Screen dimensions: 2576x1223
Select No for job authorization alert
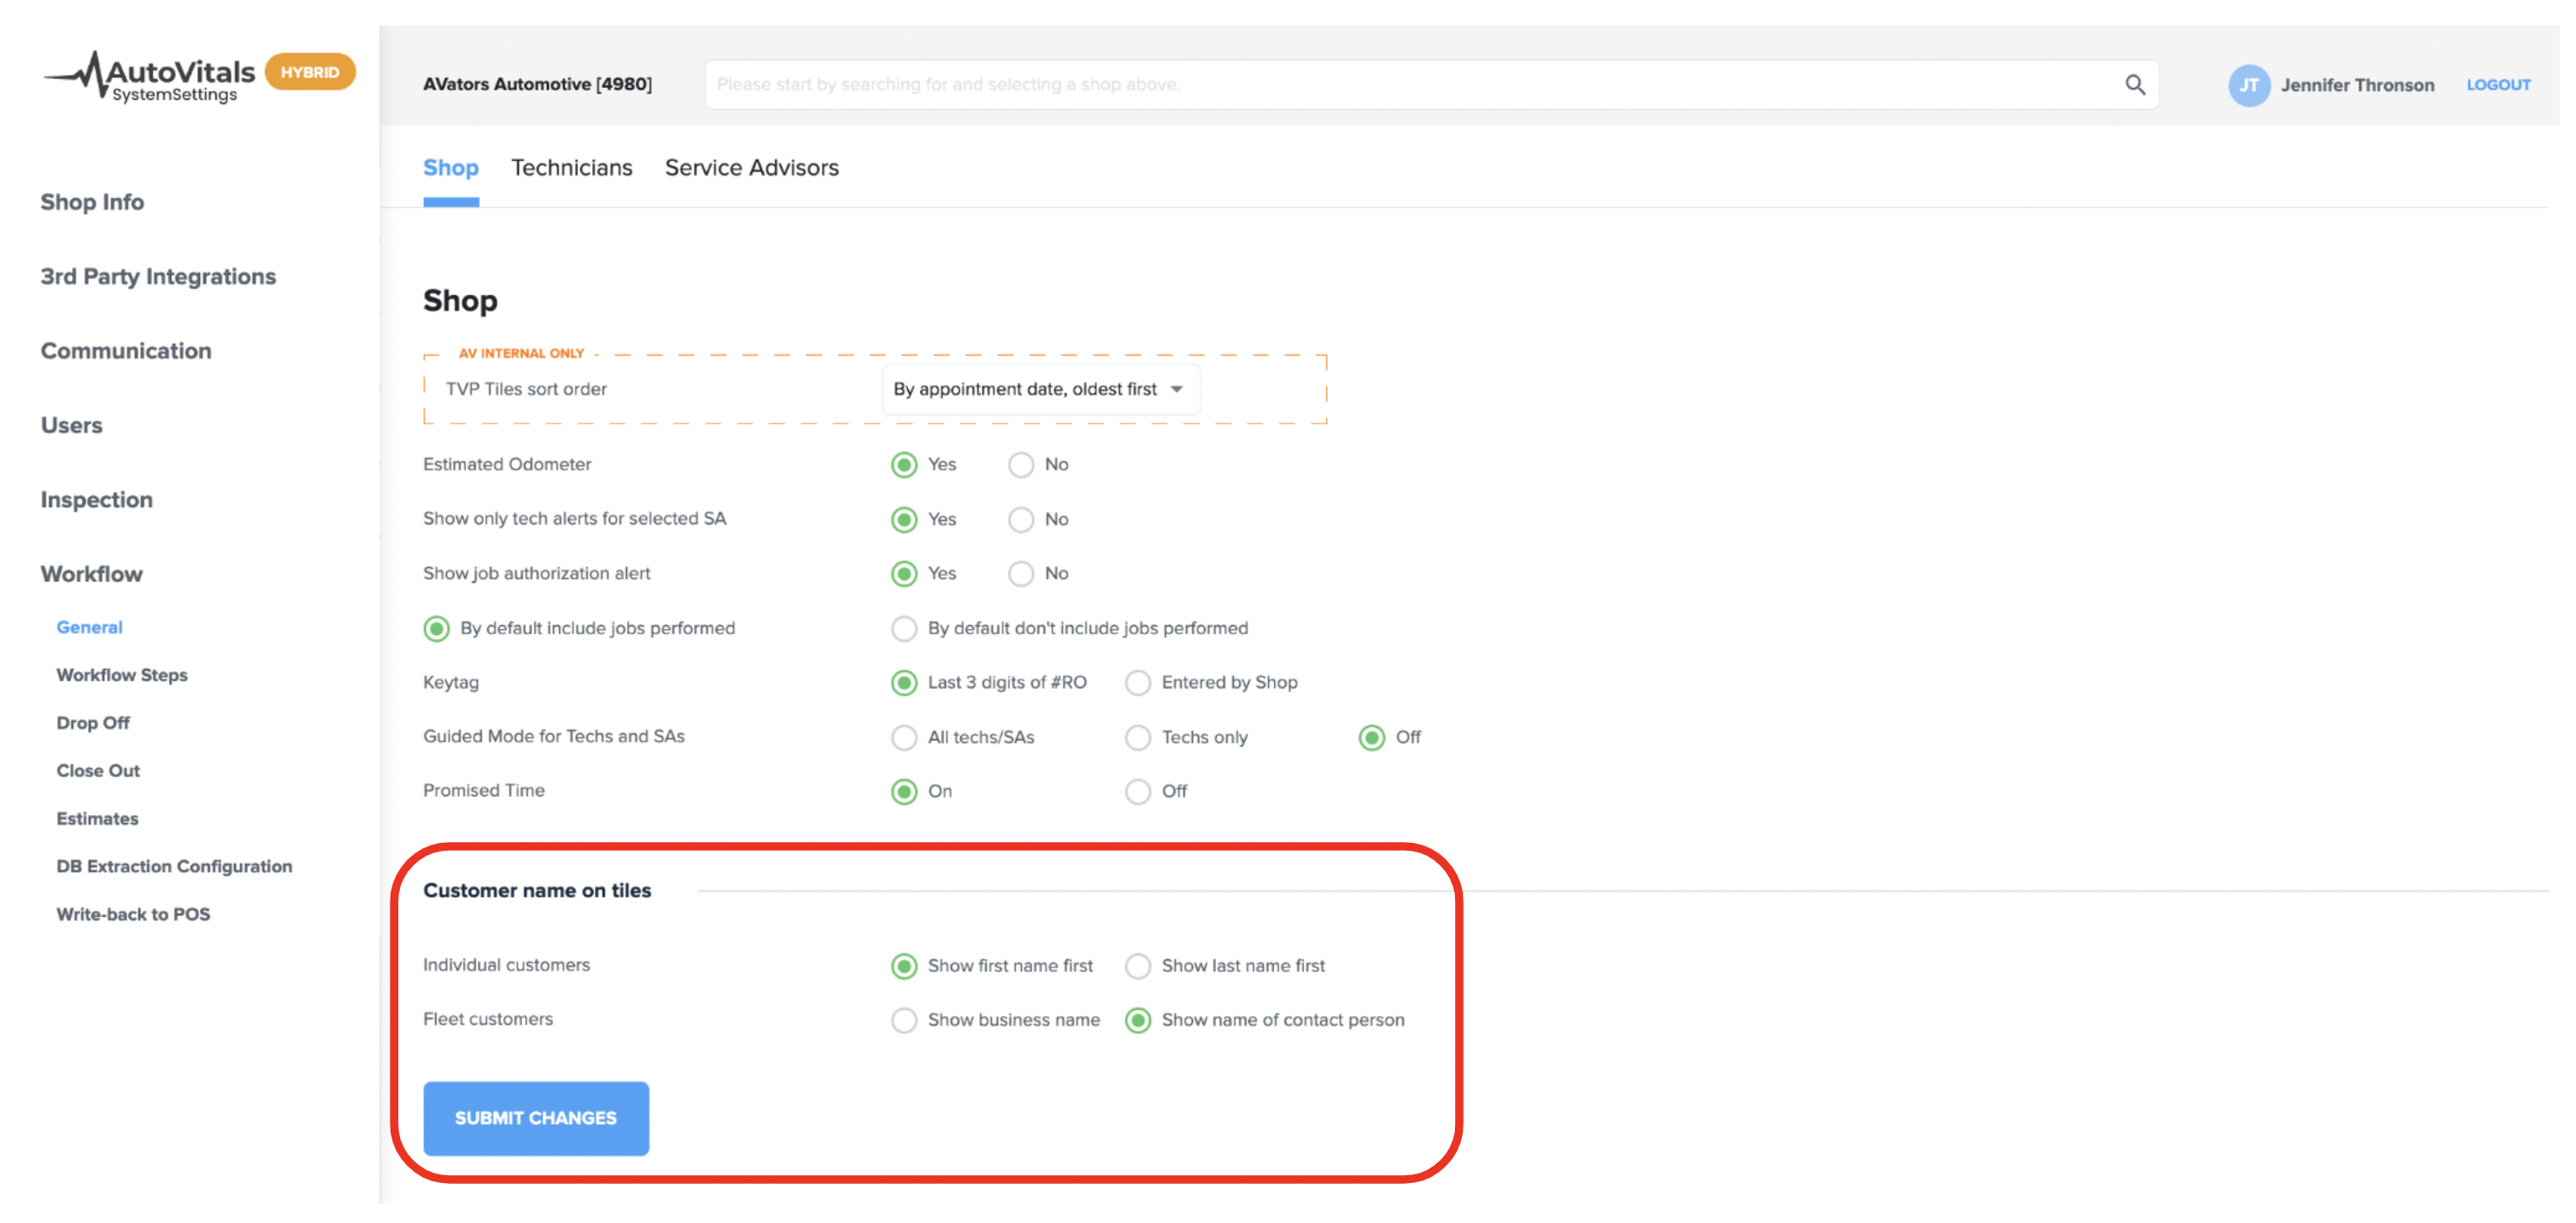click(1021, 574)
